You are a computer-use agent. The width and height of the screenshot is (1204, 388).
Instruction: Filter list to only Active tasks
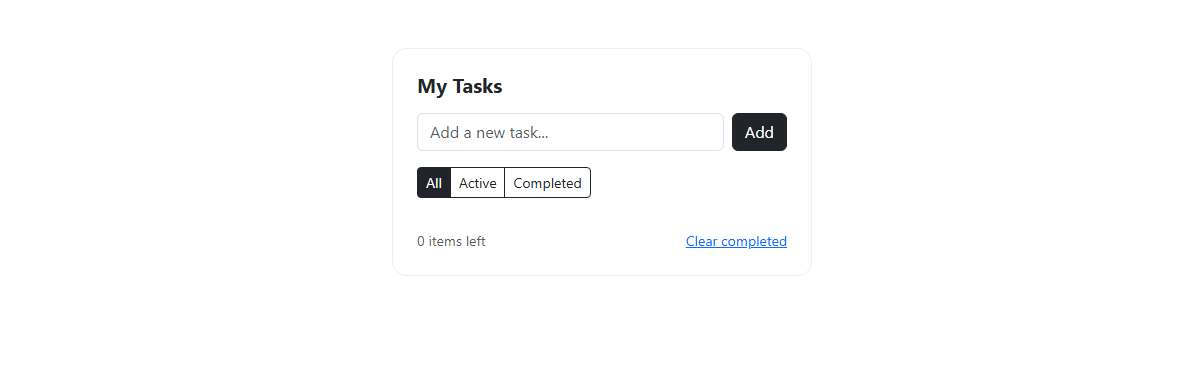[x=478, y=183]
